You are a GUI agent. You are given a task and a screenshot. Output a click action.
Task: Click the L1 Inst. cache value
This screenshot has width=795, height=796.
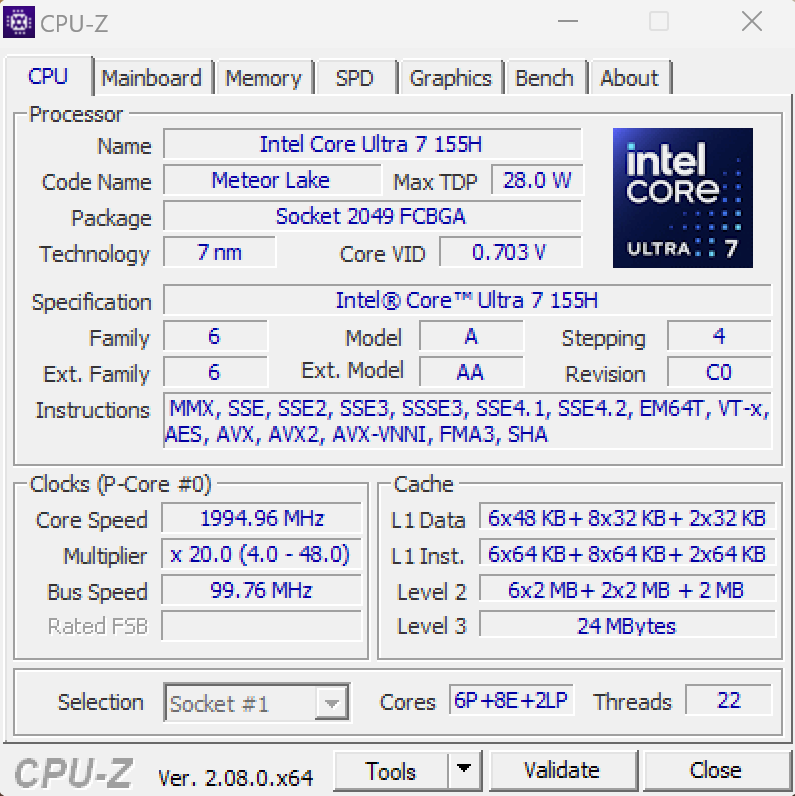coord(627,555)
